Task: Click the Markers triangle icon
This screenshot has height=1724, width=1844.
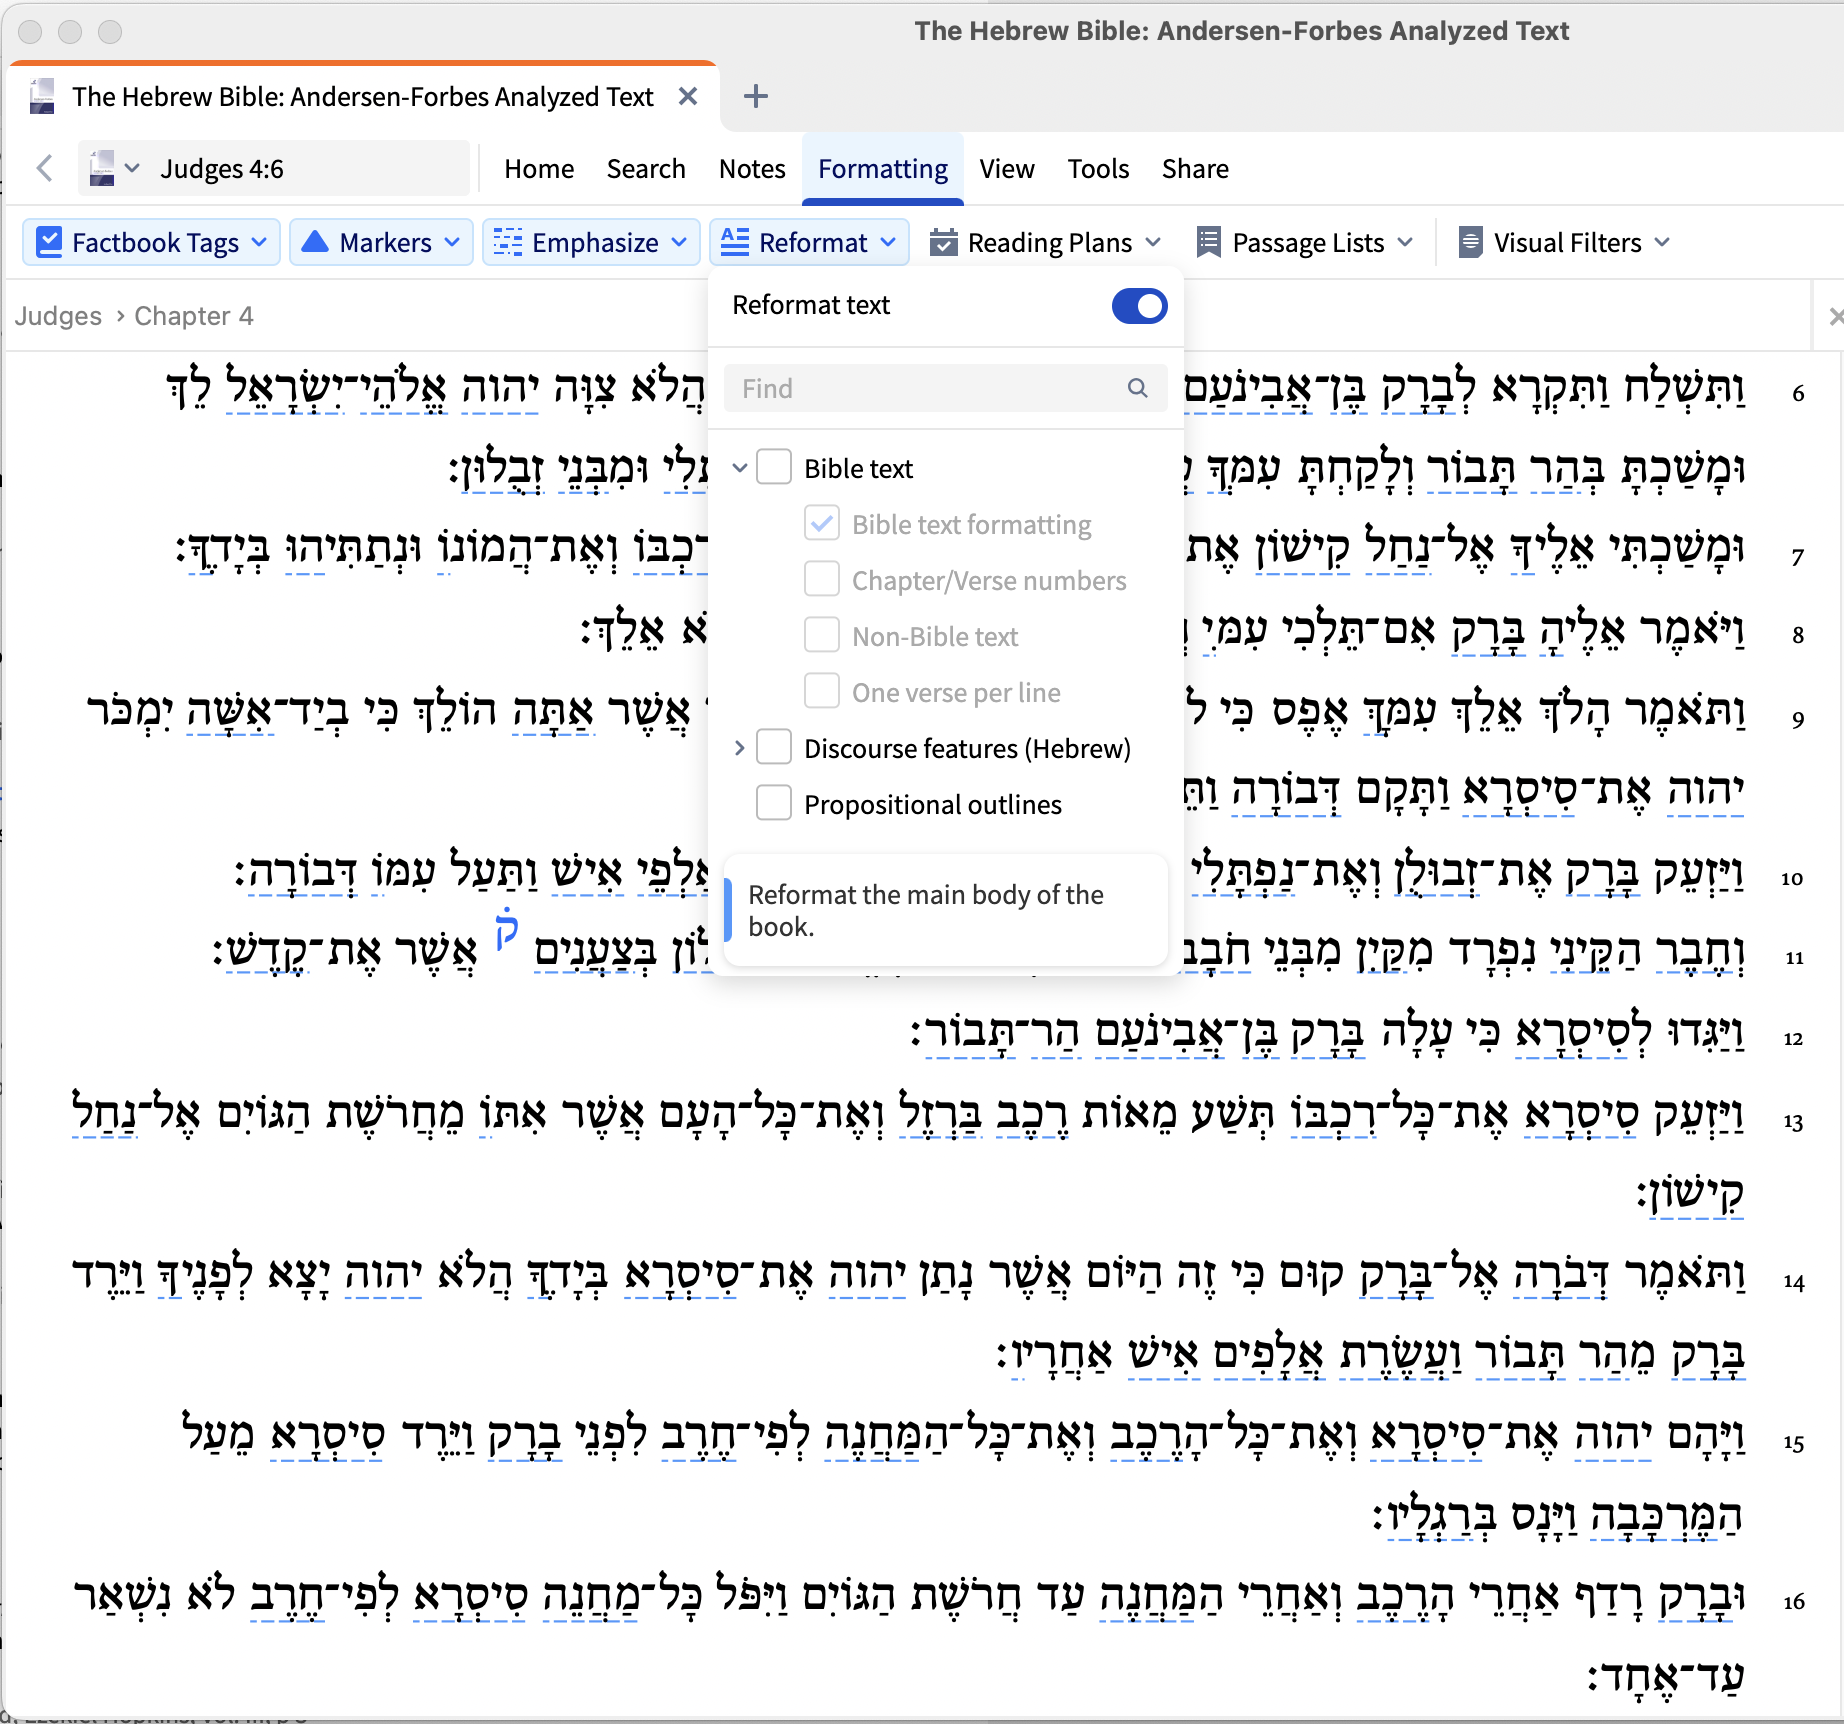Action: (x=315, y=242)
